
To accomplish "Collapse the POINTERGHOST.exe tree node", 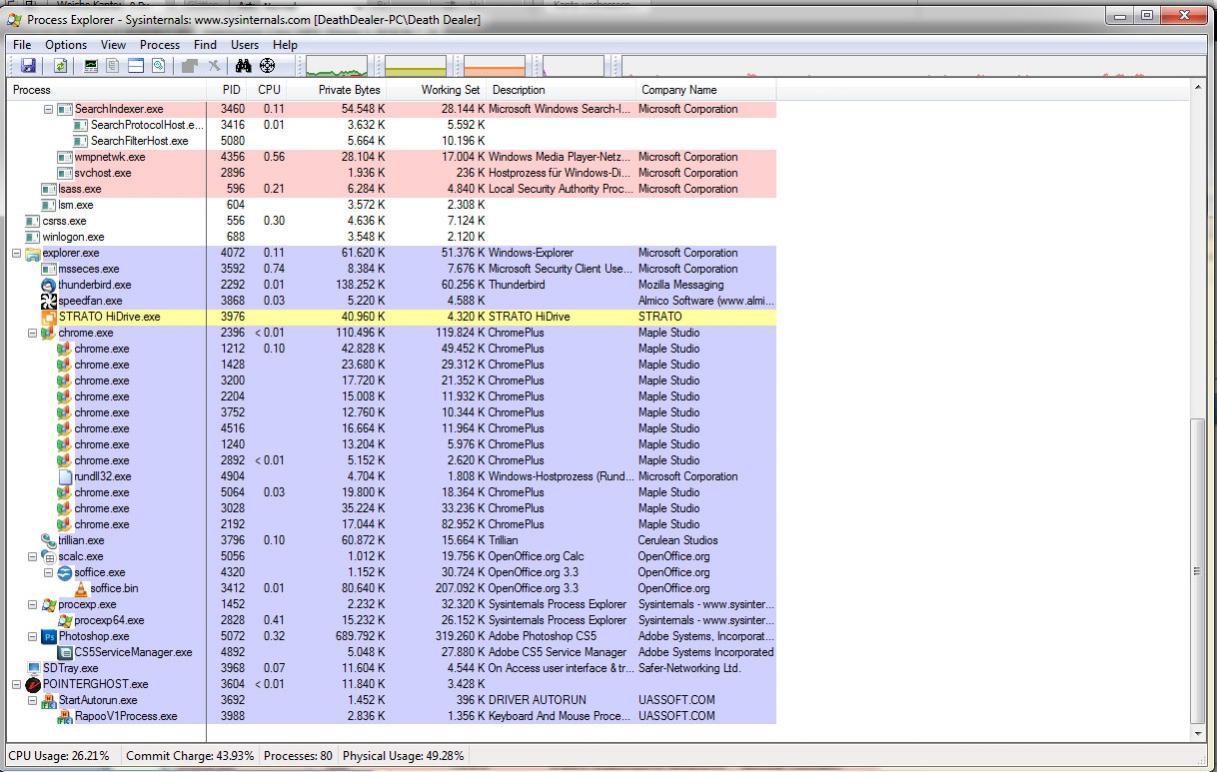I will coord(16,685).
